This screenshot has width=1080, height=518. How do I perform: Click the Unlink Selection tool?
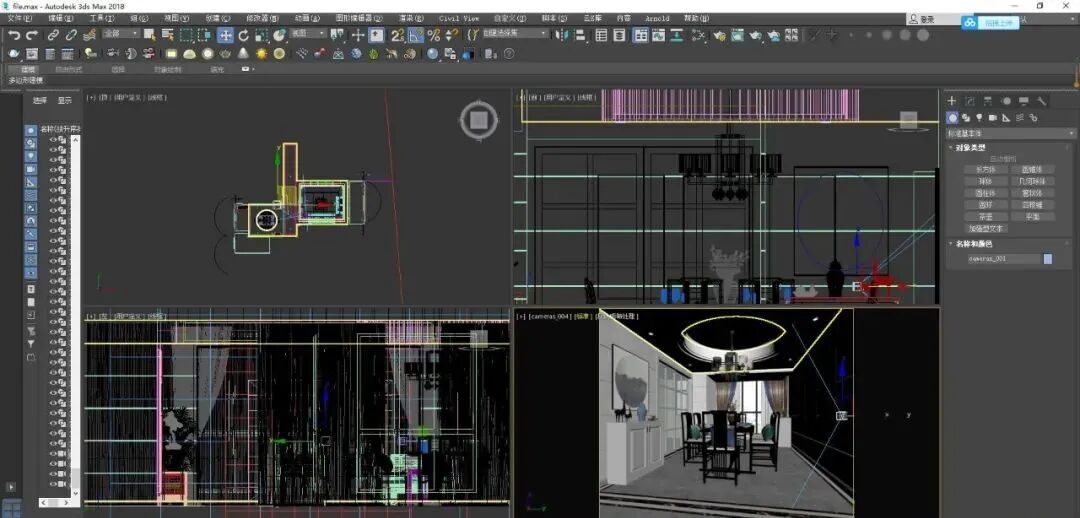click(x=72, y=35)
